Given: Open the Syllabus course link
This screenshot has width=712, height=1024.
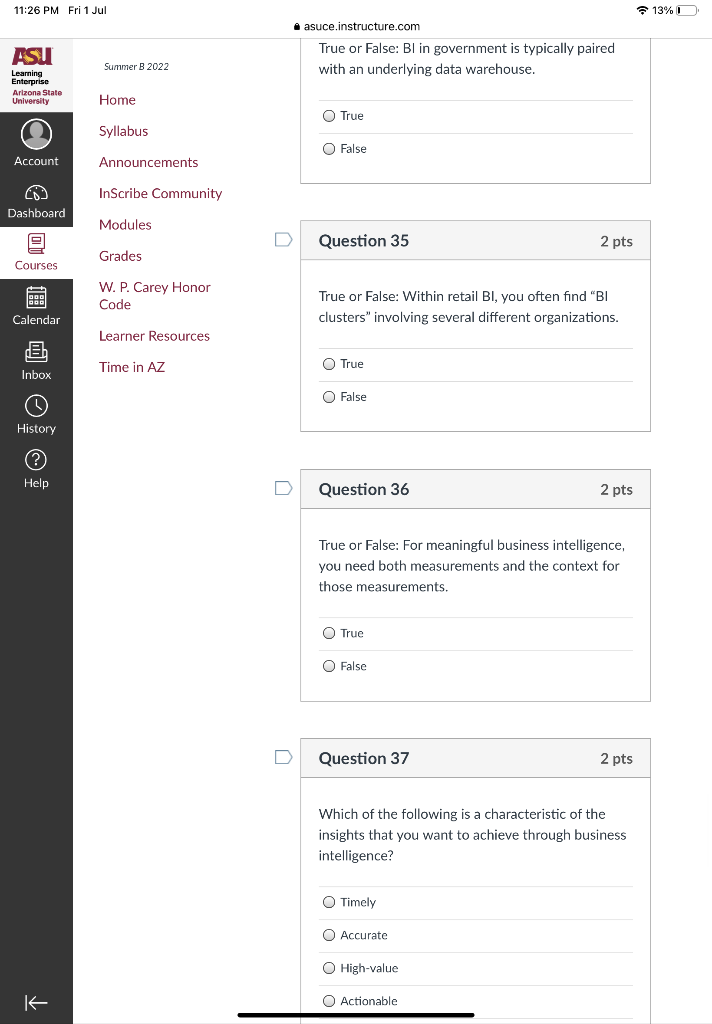Looking at the screenshot, I should [123, 131].
